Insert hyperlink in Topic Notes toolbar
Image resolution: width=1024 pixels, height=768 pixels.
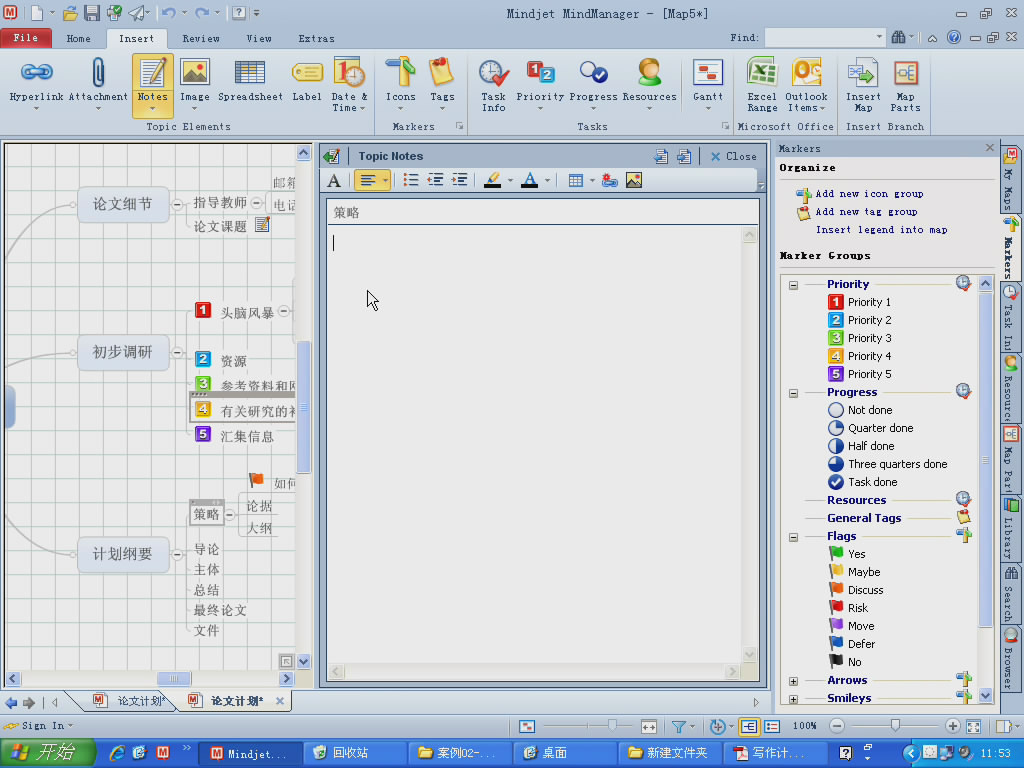click(x=609, y=180)
